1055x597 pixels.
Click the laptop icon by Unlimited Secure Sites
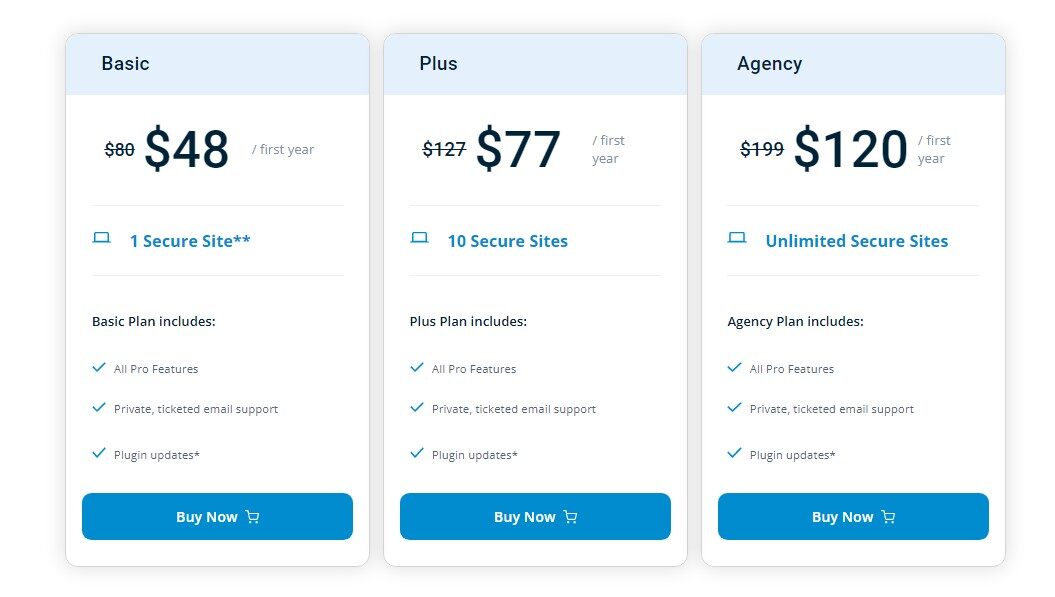(737, 238)
